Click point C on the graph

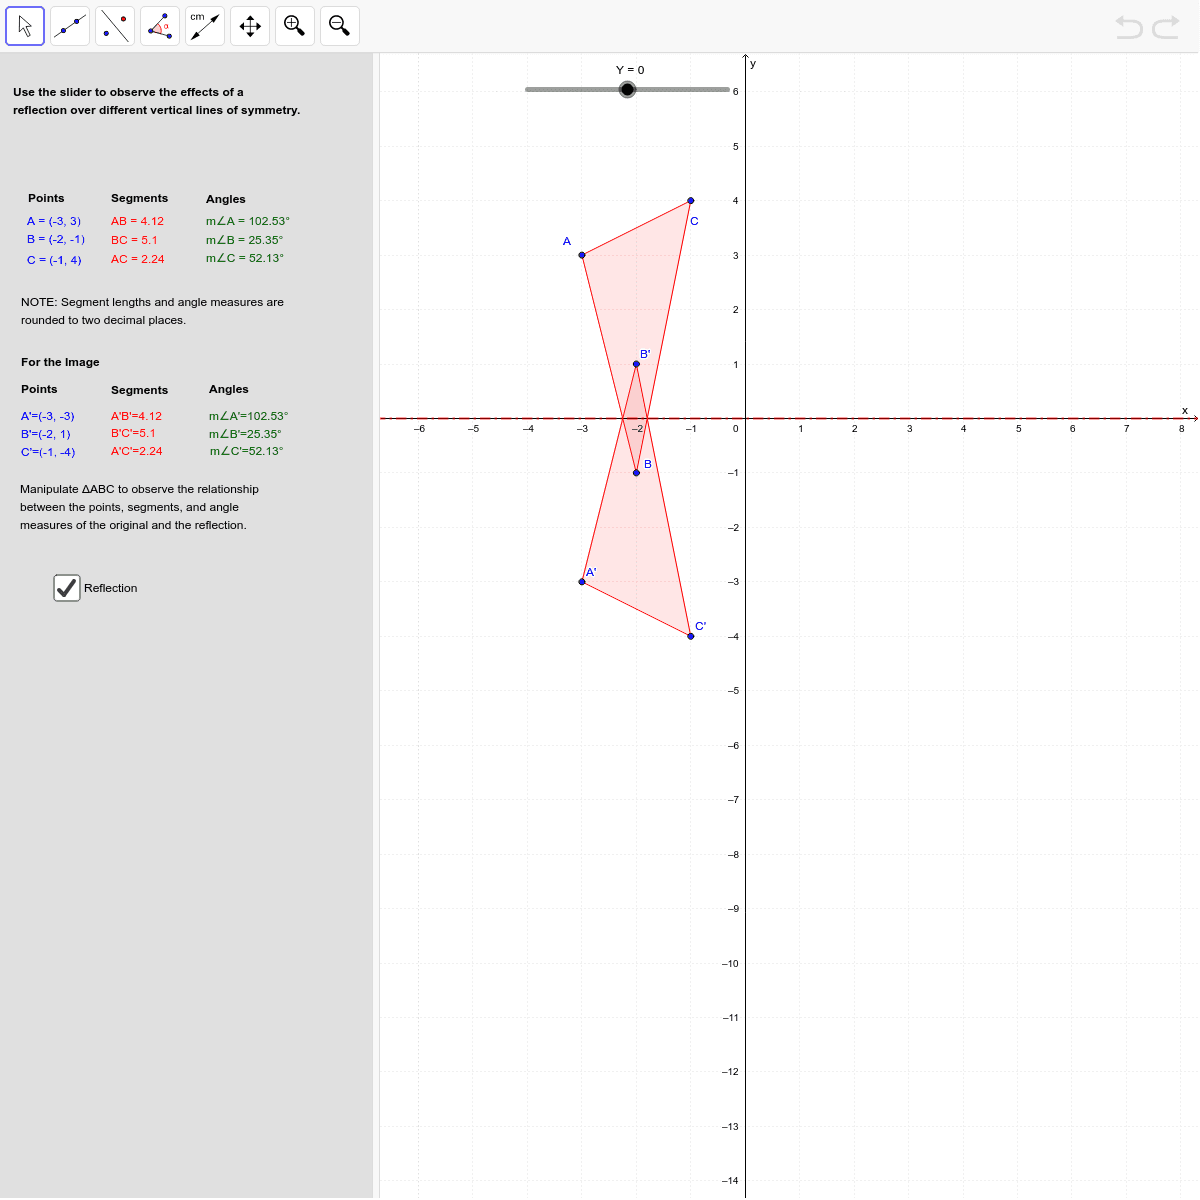pyautogui.click(x=691, y=200)
